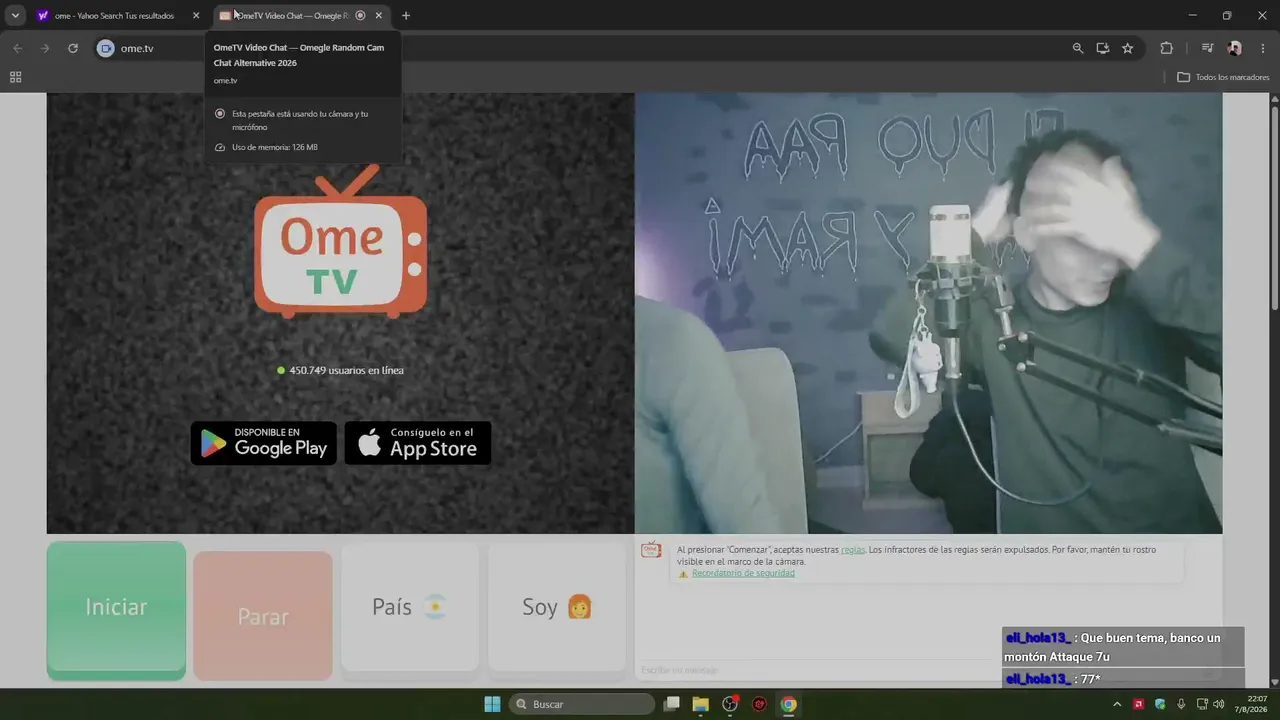Click the install app icon in address bar
Viewport: 1280px width, 720px height.
[1103, 48]
